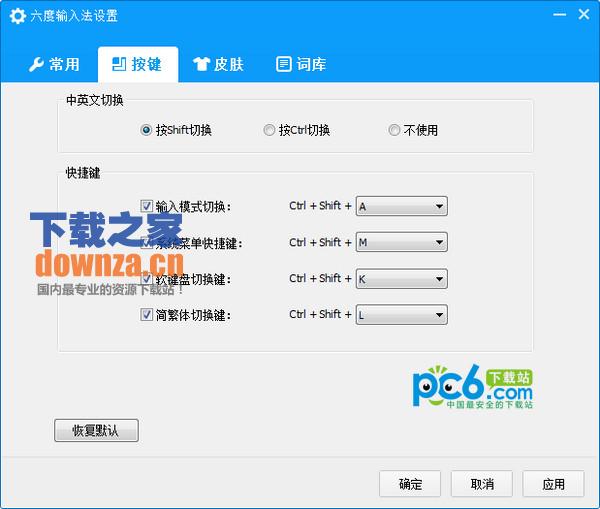
Task: Open the dropdown showing key A
Action: coord(401,206)
